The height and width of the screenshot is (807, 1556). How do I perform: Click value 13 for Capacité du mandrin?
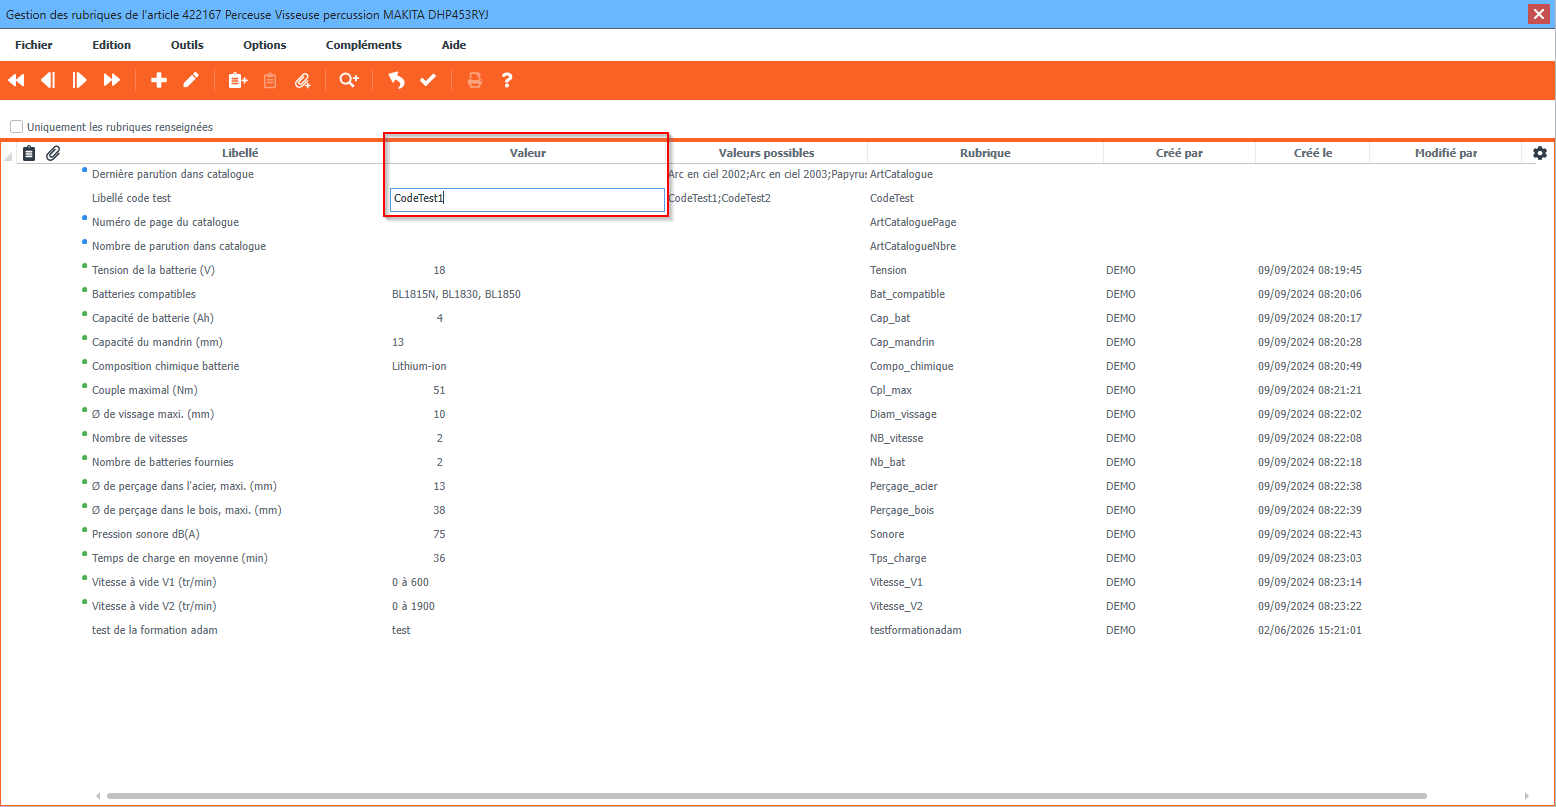[x=398, y=342]
